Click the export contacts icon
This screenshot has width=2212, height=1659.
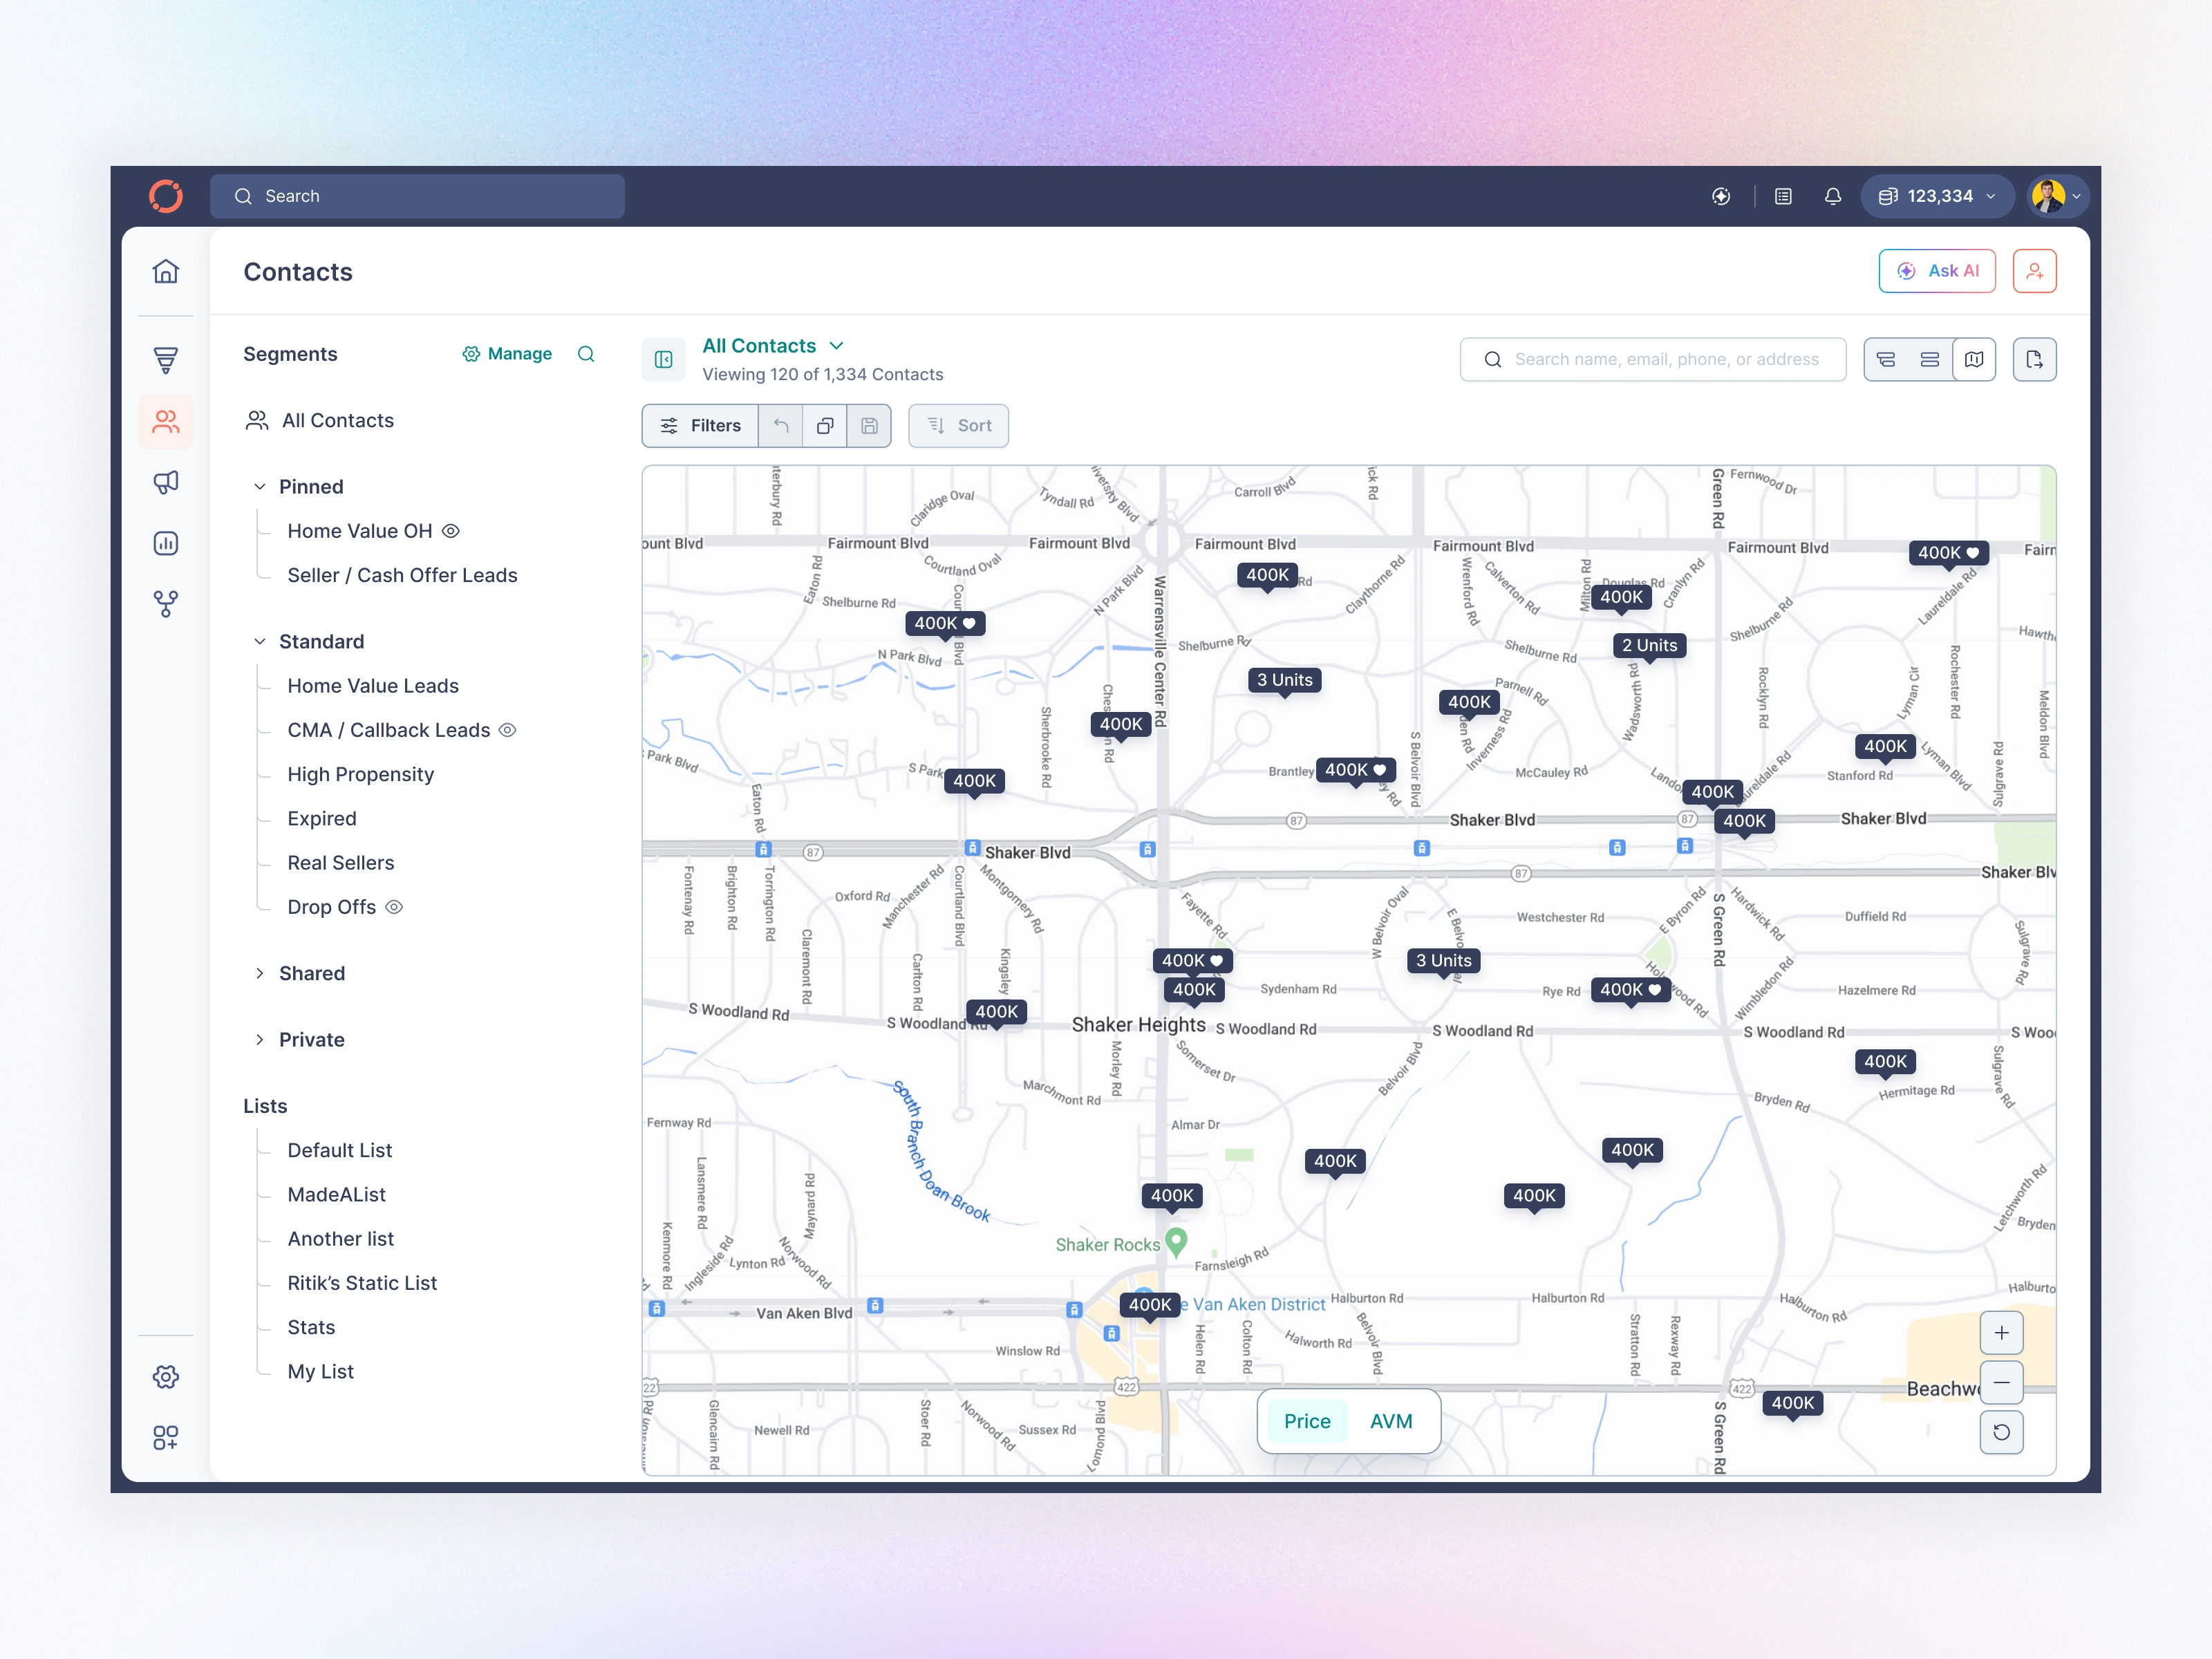click(x=2036, y=359)
